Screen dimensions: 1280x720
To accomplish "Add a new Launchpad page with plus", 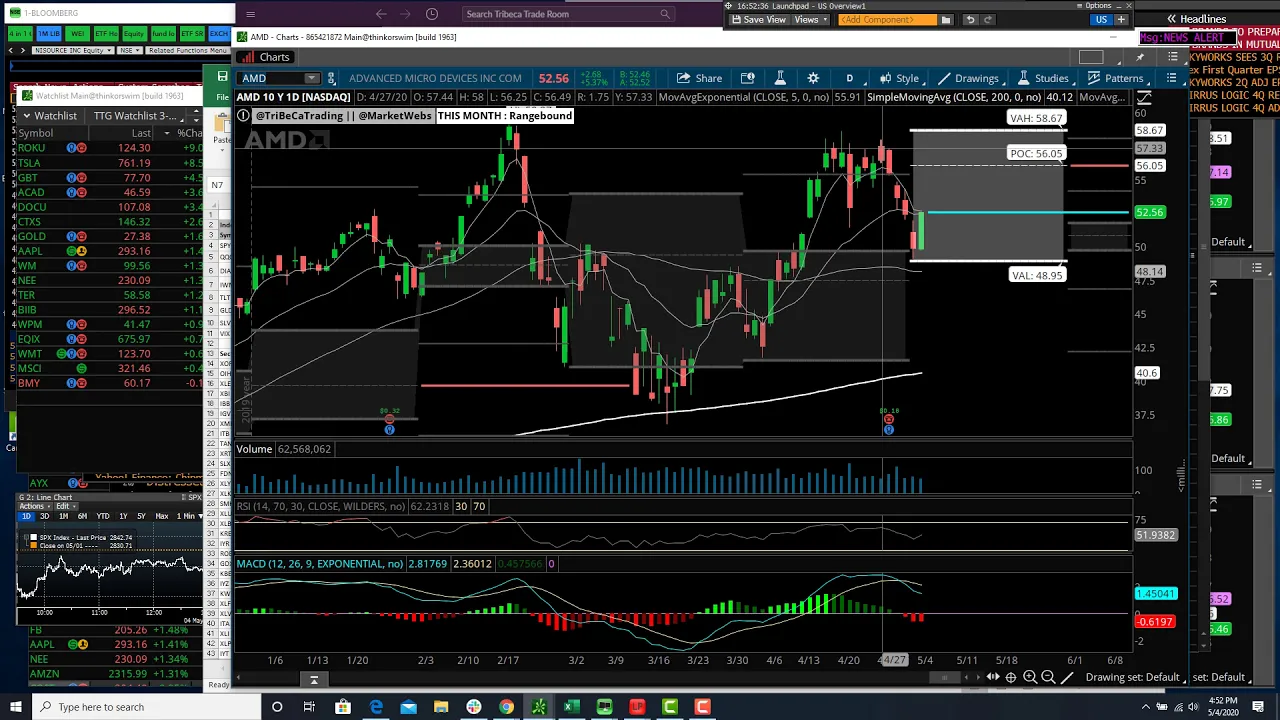I will pos(1121,20).
